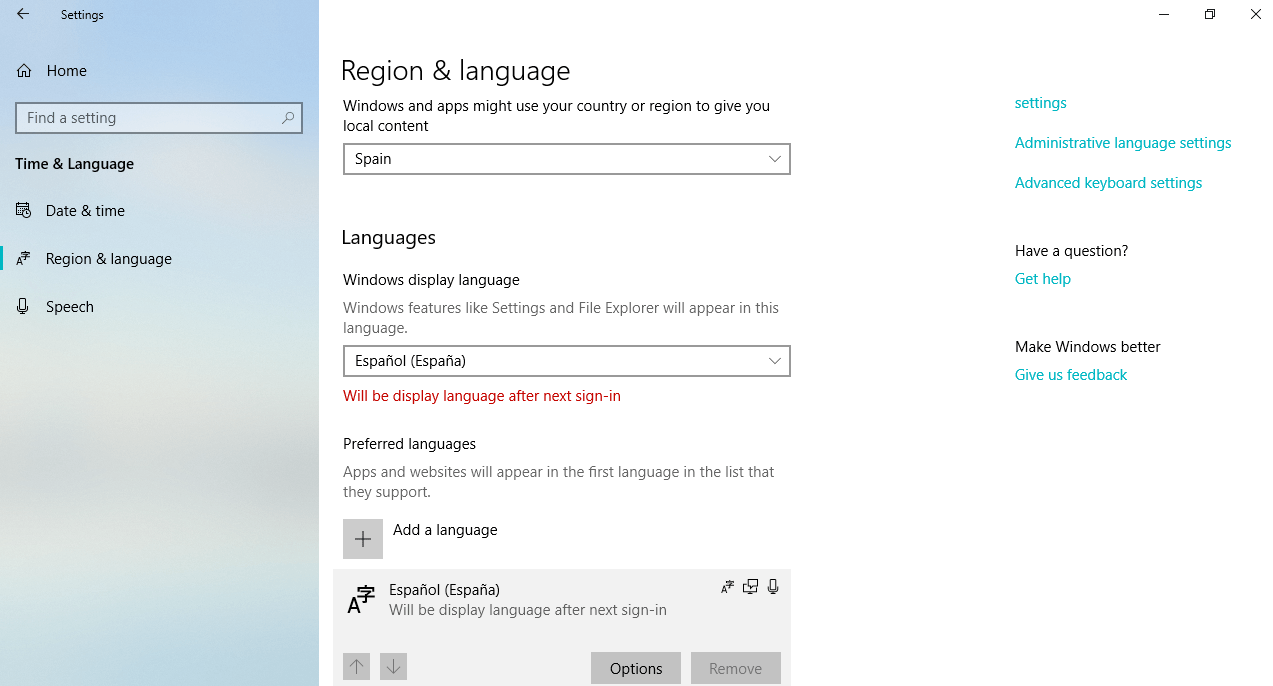This screenshot has width=1273, height=686.
Task: Click the Remove button for Español
Action: pyautogui.click(x=735, y=668)
